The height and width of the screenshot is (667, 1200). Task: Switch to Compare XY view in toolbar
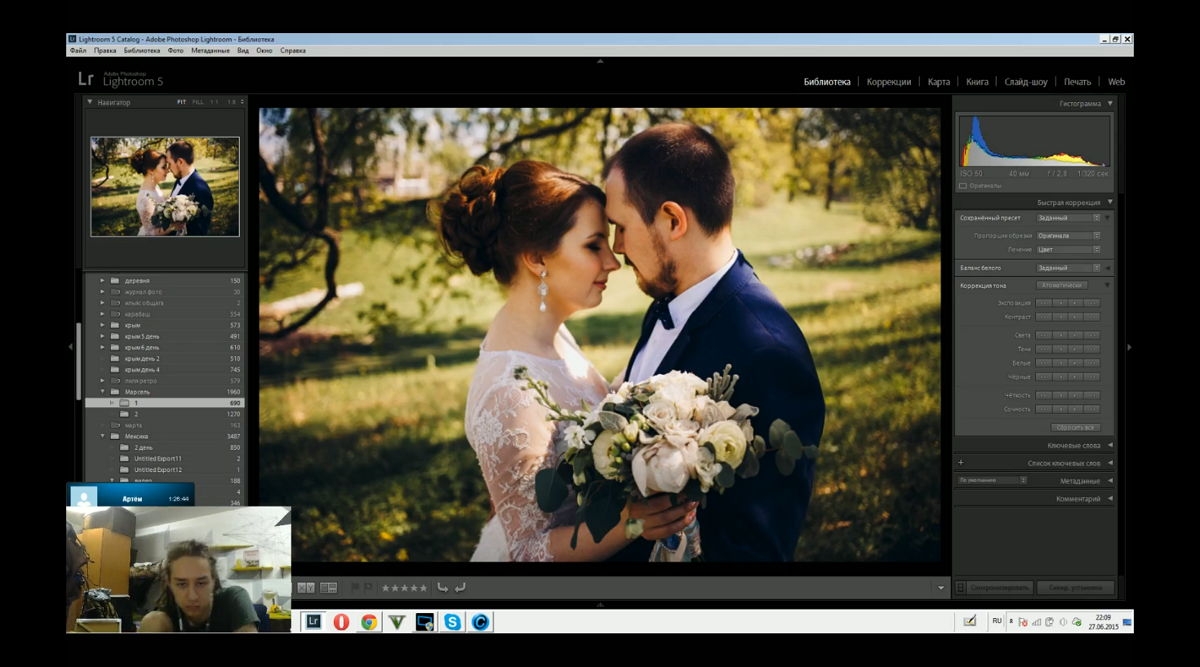point(306,588)
